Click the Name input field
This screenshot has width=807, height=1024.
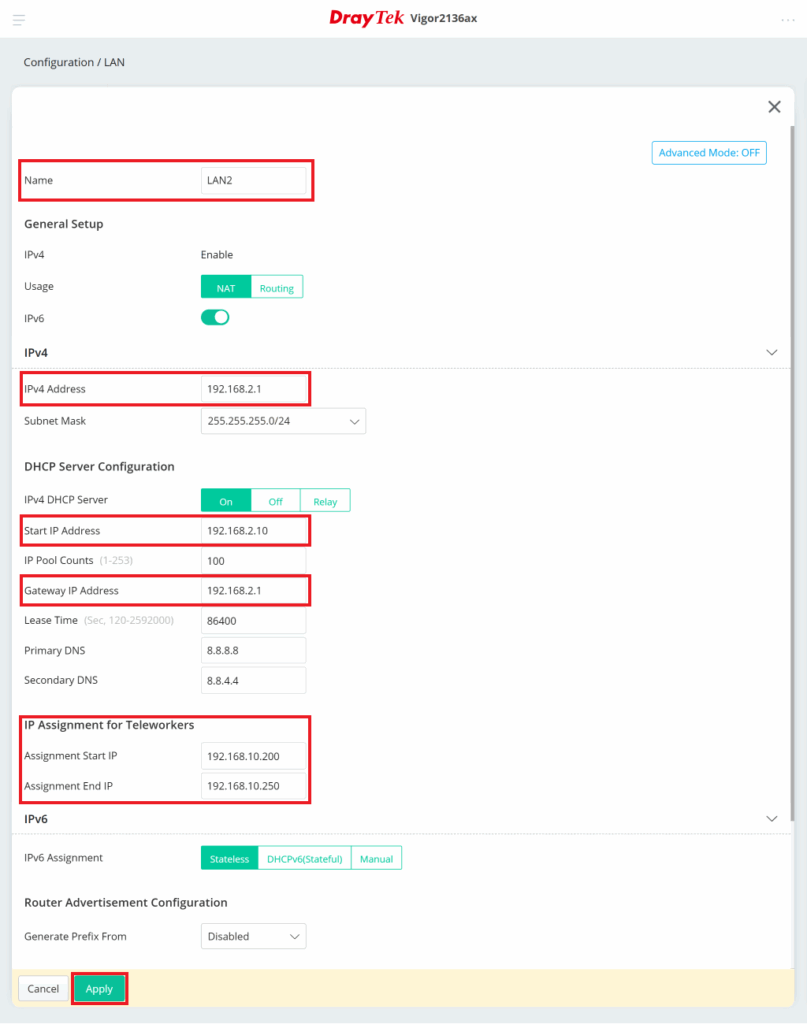coord(253,180)
